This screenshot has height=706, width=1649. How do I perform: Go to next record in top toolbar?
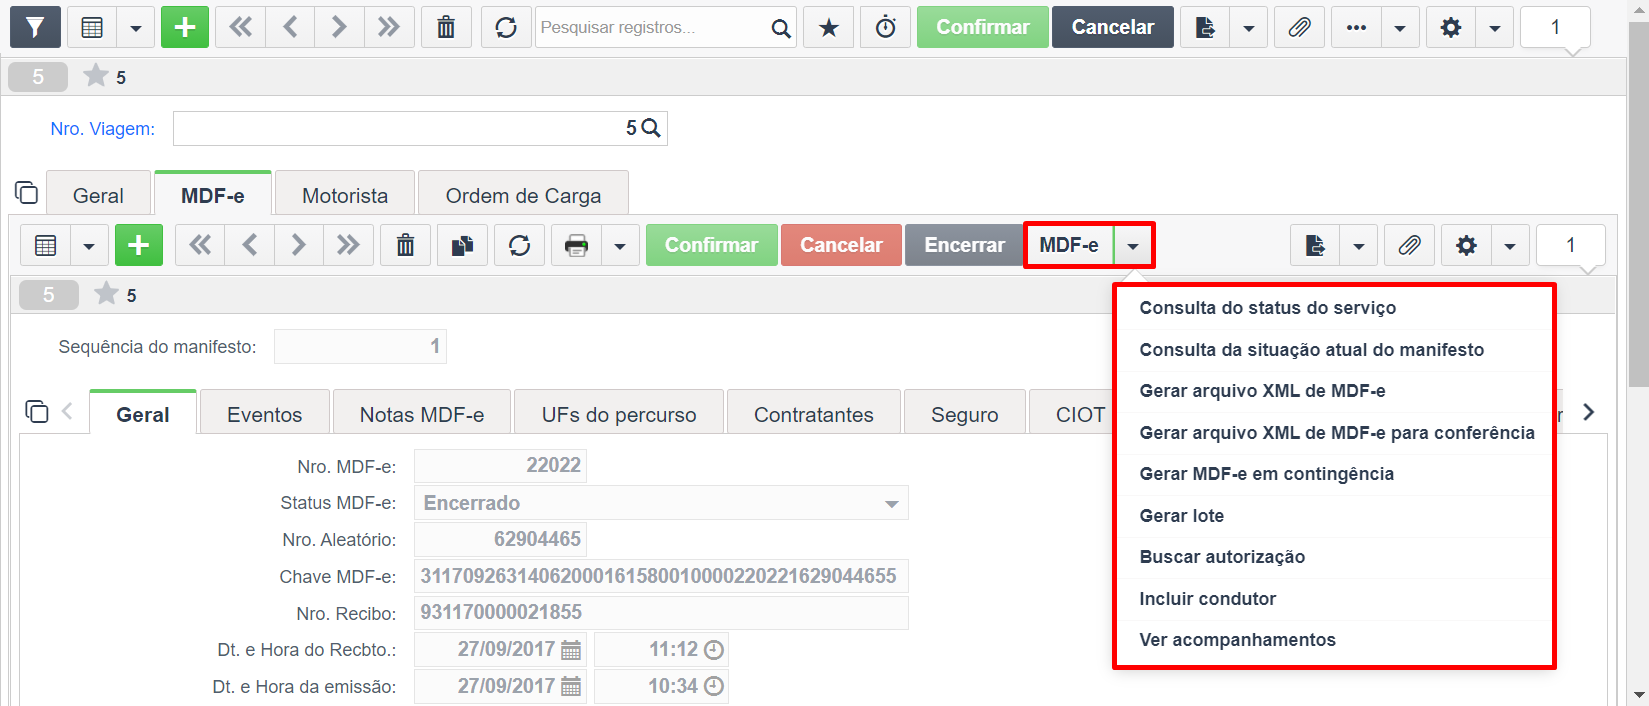[x=339, y=27]
